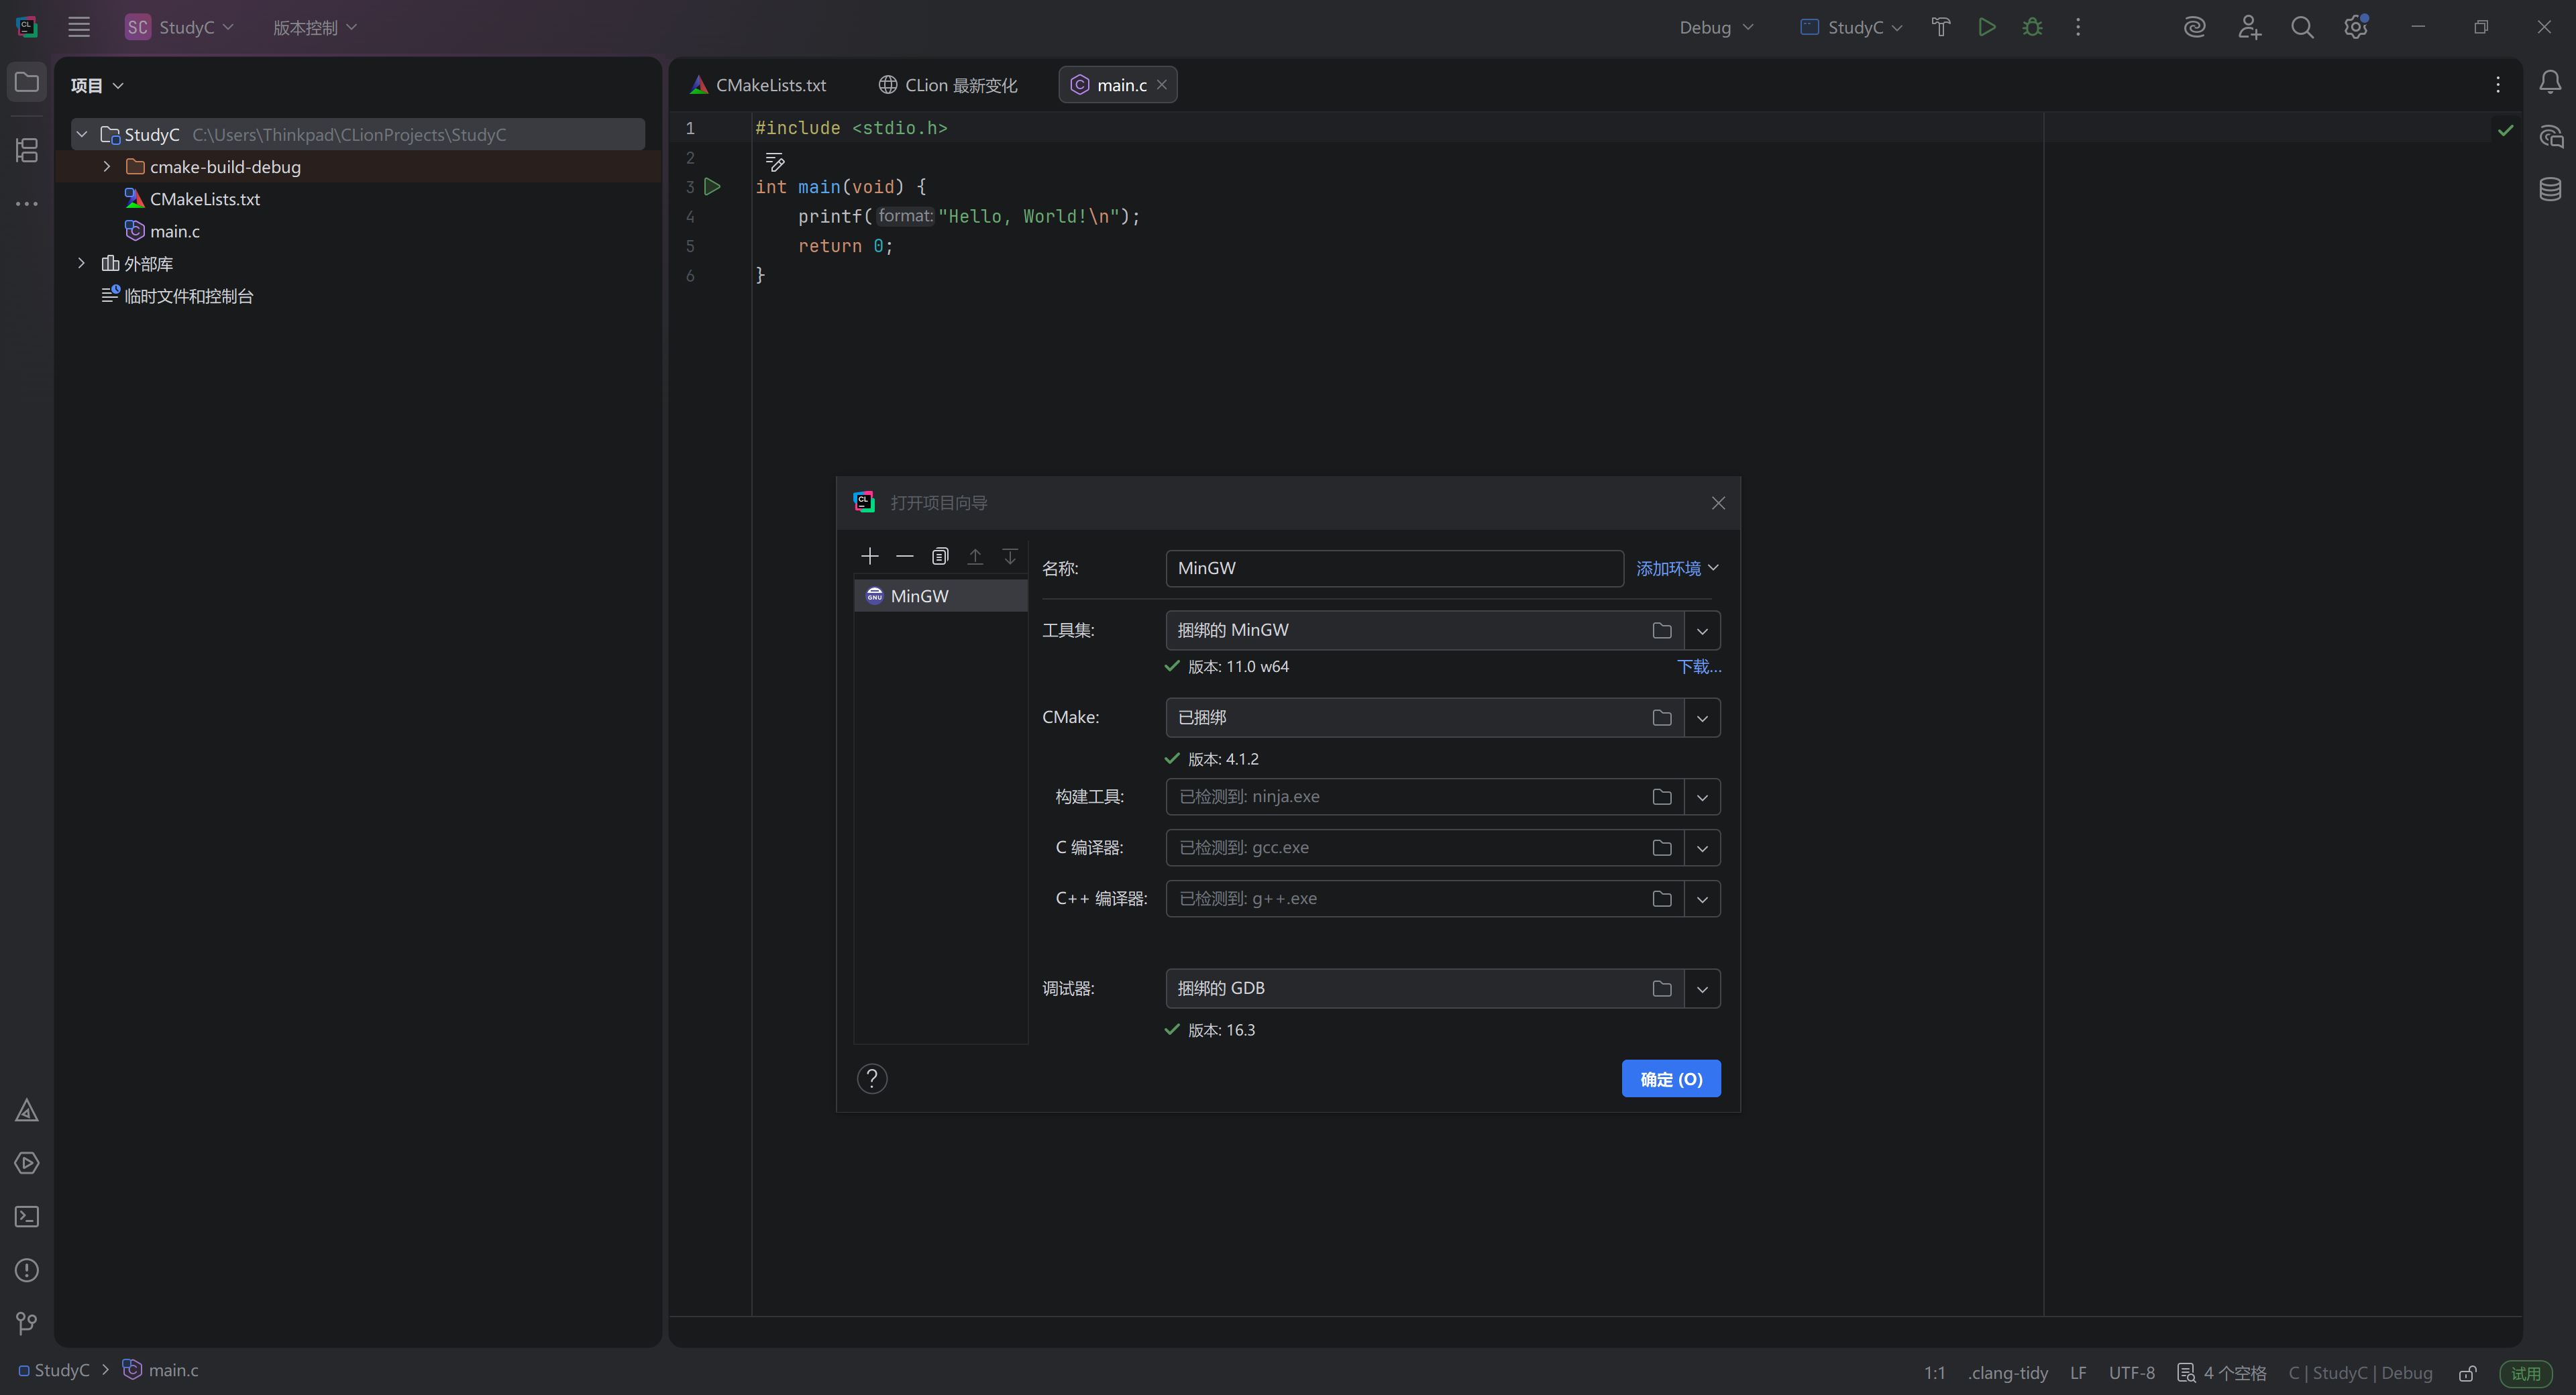
Task: Click the toolset download link
Action: tap(1699, 667)
